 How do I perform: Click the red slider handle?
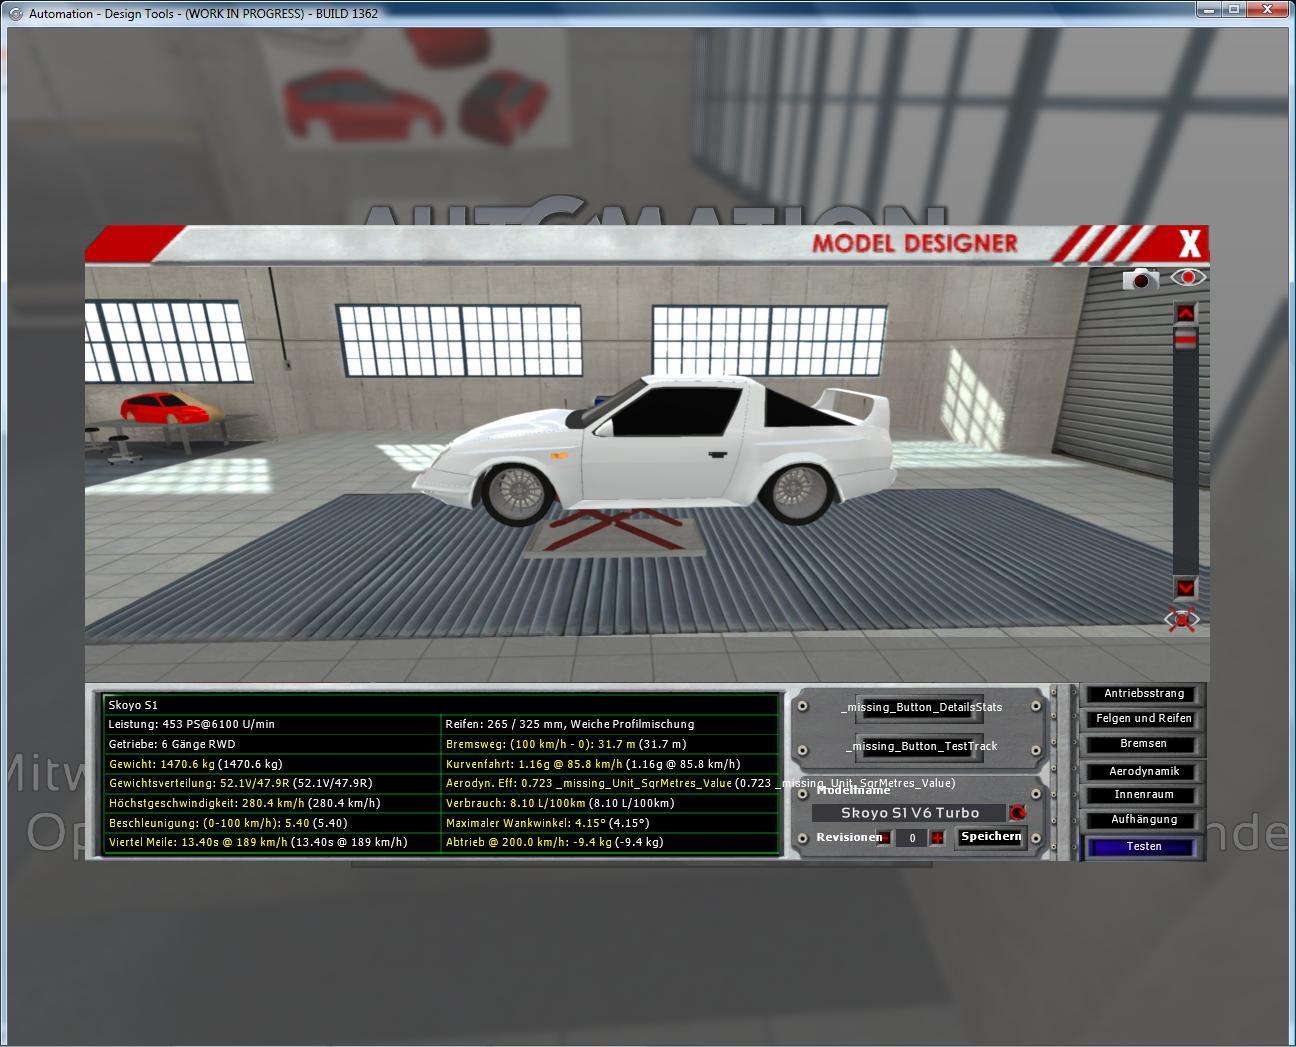coord(1185,341)
